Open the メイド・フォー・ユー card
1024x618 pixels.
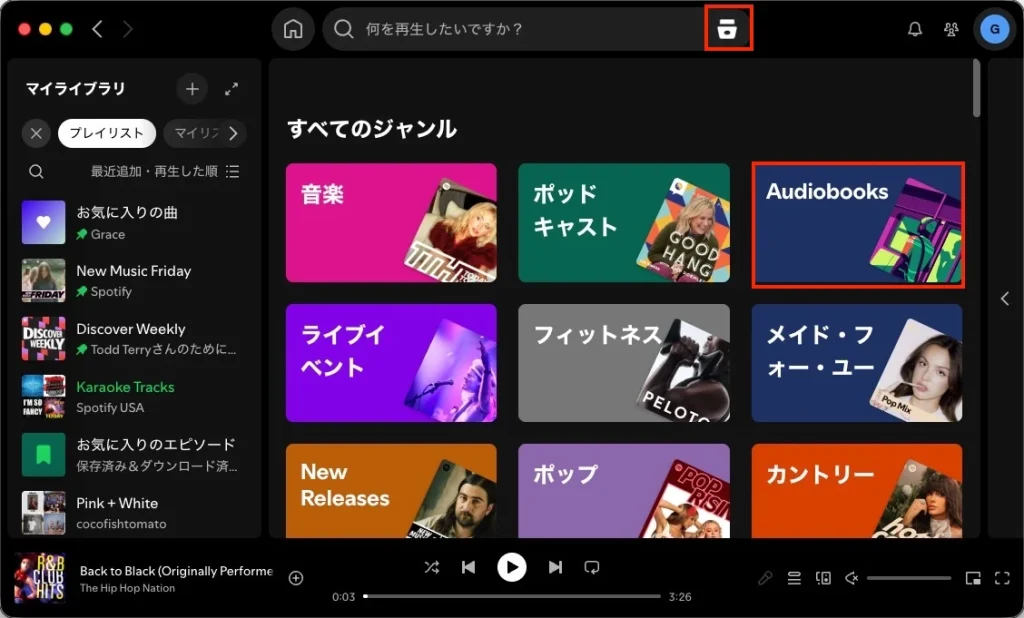[x=857, y=363]
